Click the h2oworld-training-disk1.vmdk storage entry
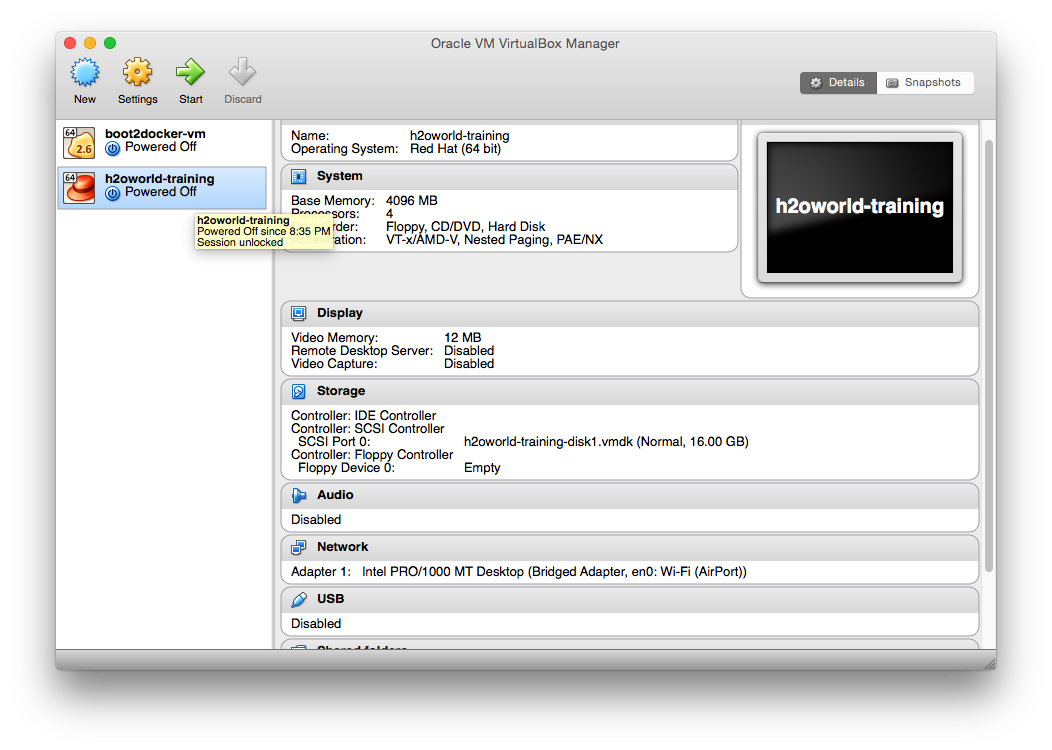 607,441
